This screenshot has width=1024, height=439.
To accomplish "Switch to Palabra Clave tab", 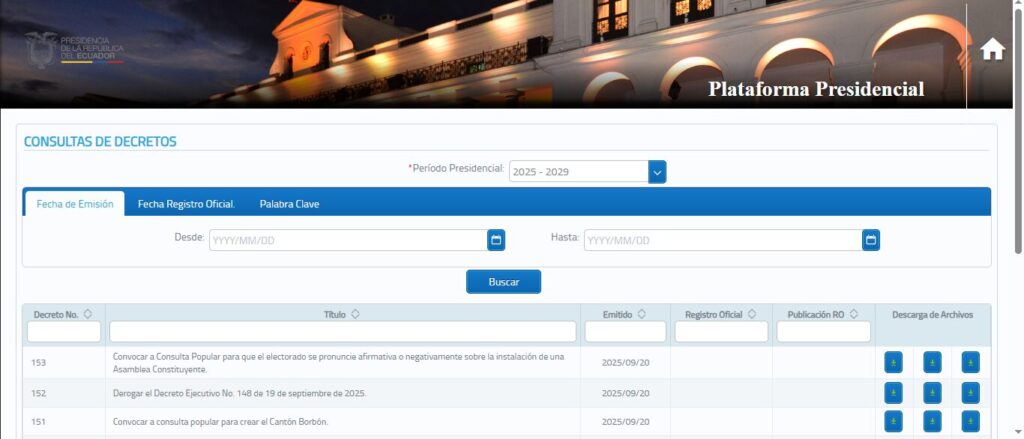I will (x=289, y=204).
